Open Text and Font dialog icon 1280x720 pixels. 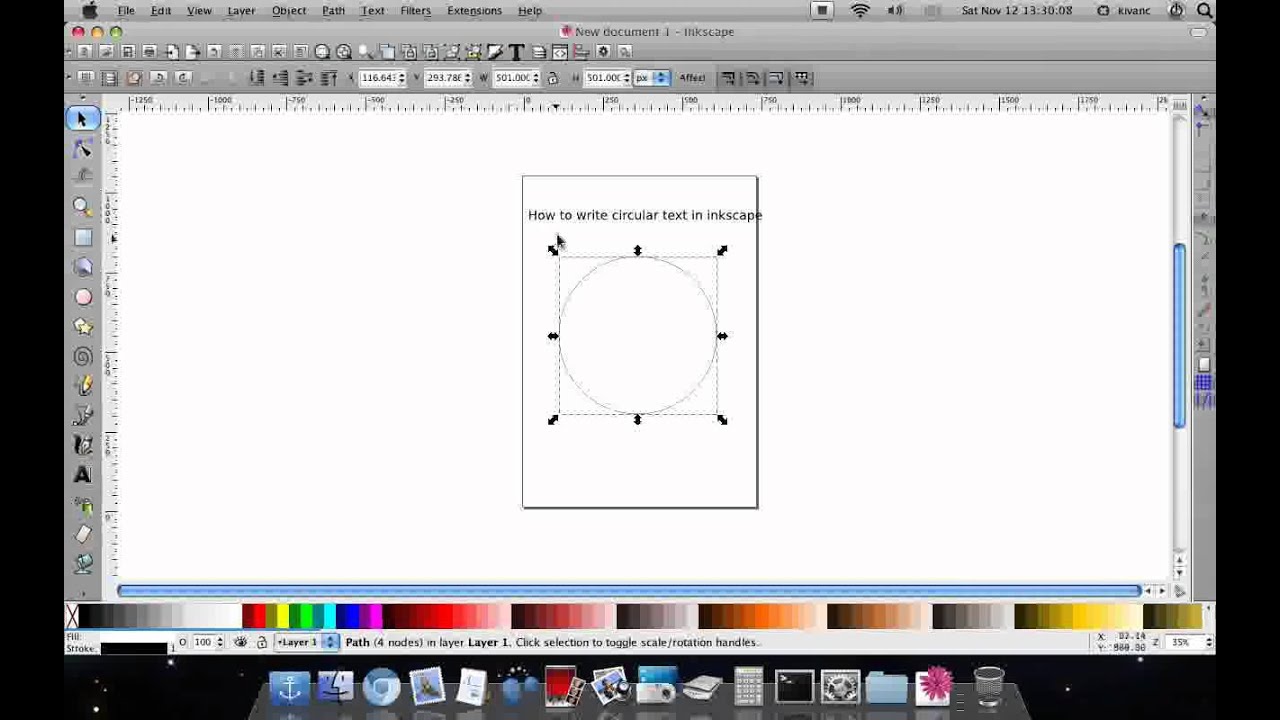[517, 52]
